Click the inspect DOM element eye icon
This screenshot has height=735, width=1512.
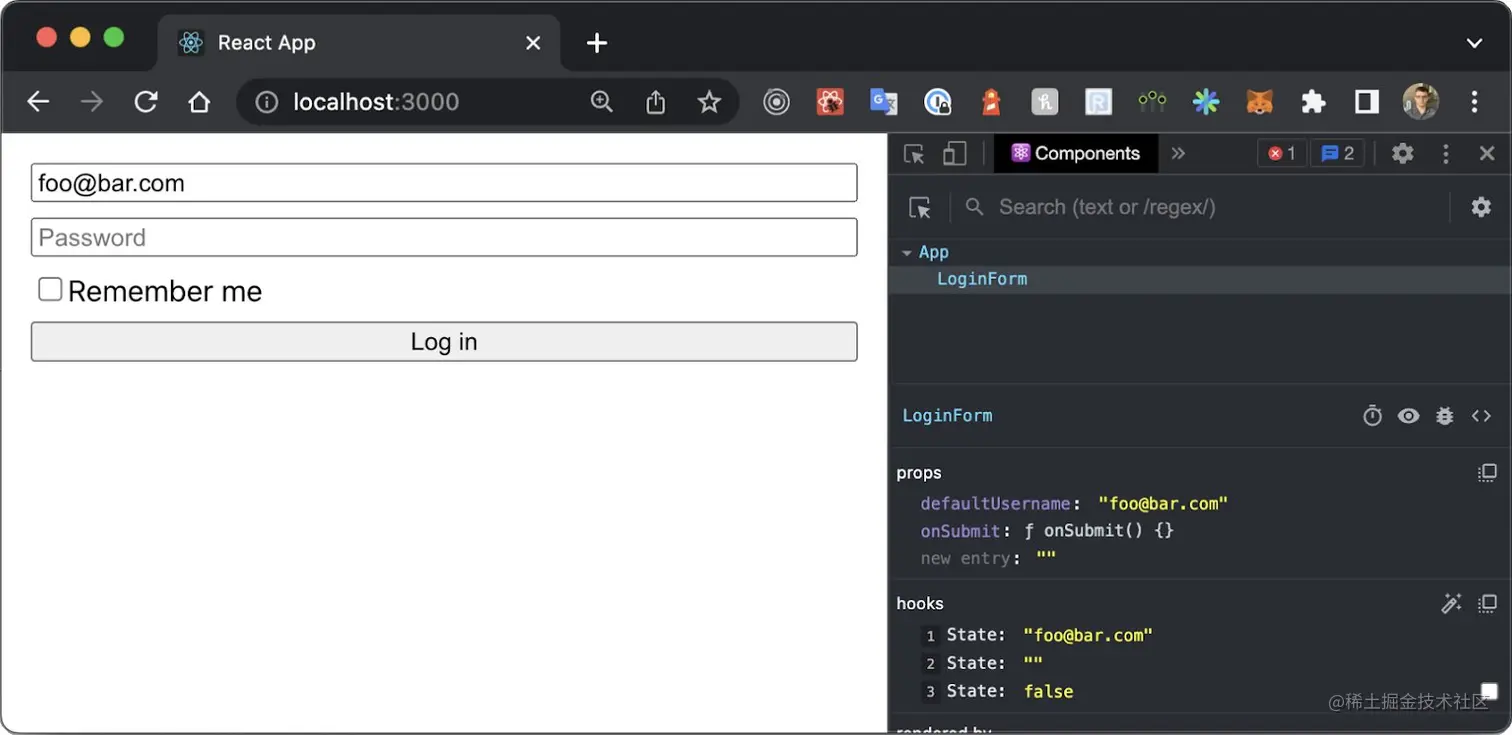1408,416
